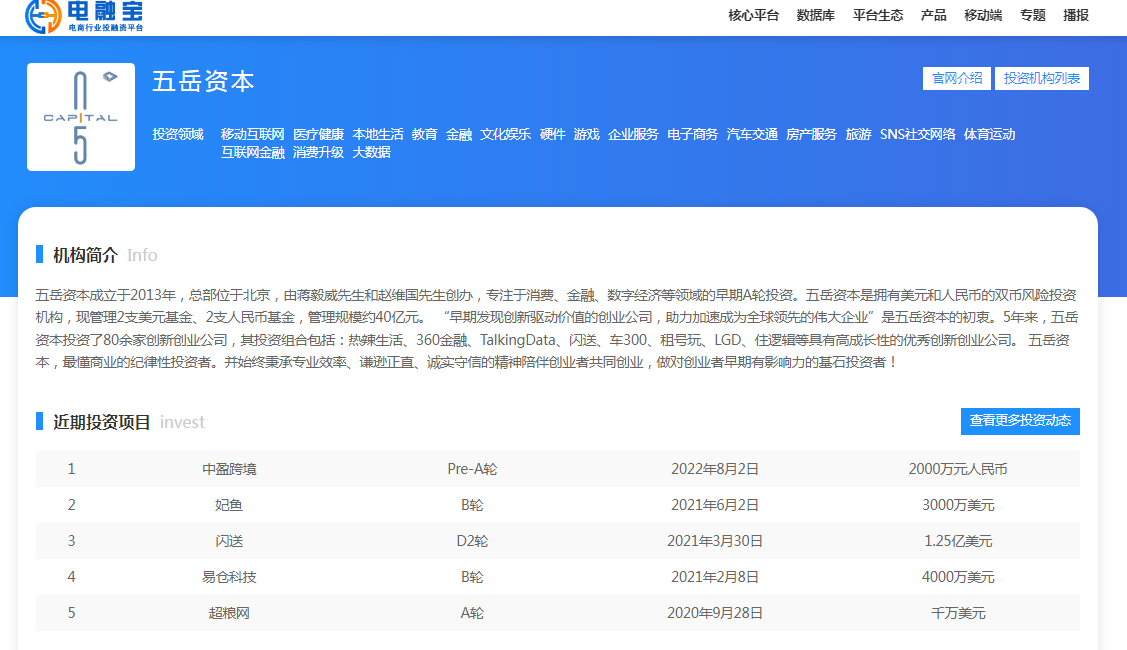Open the 闪送 project entry
Viewport: 1127px width, 650px height.
[x=229, y=541]
